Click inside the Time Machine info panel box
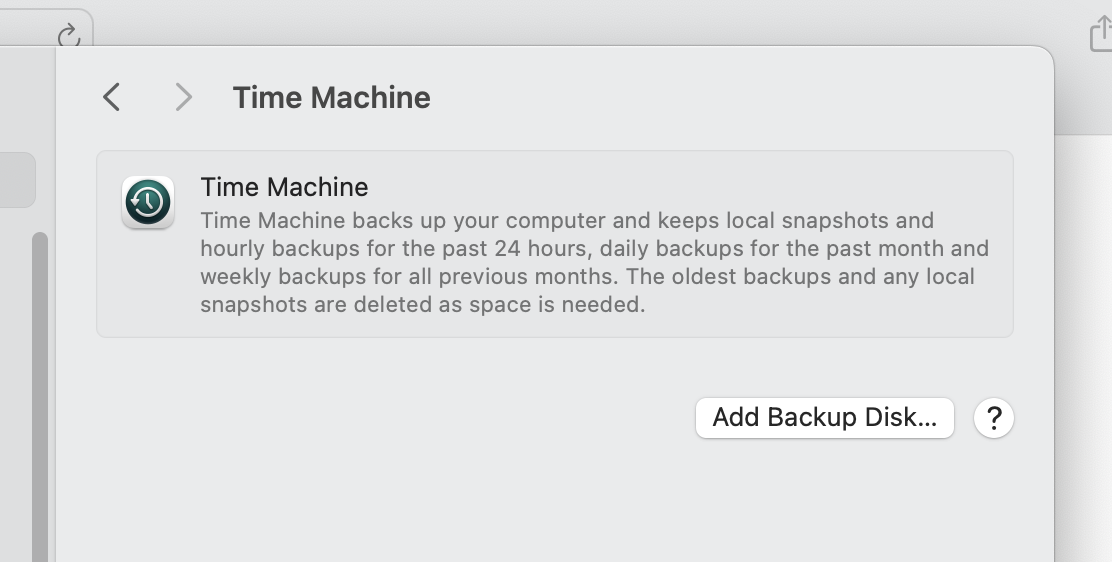The image size is (1112, 562). pos(555,244)
